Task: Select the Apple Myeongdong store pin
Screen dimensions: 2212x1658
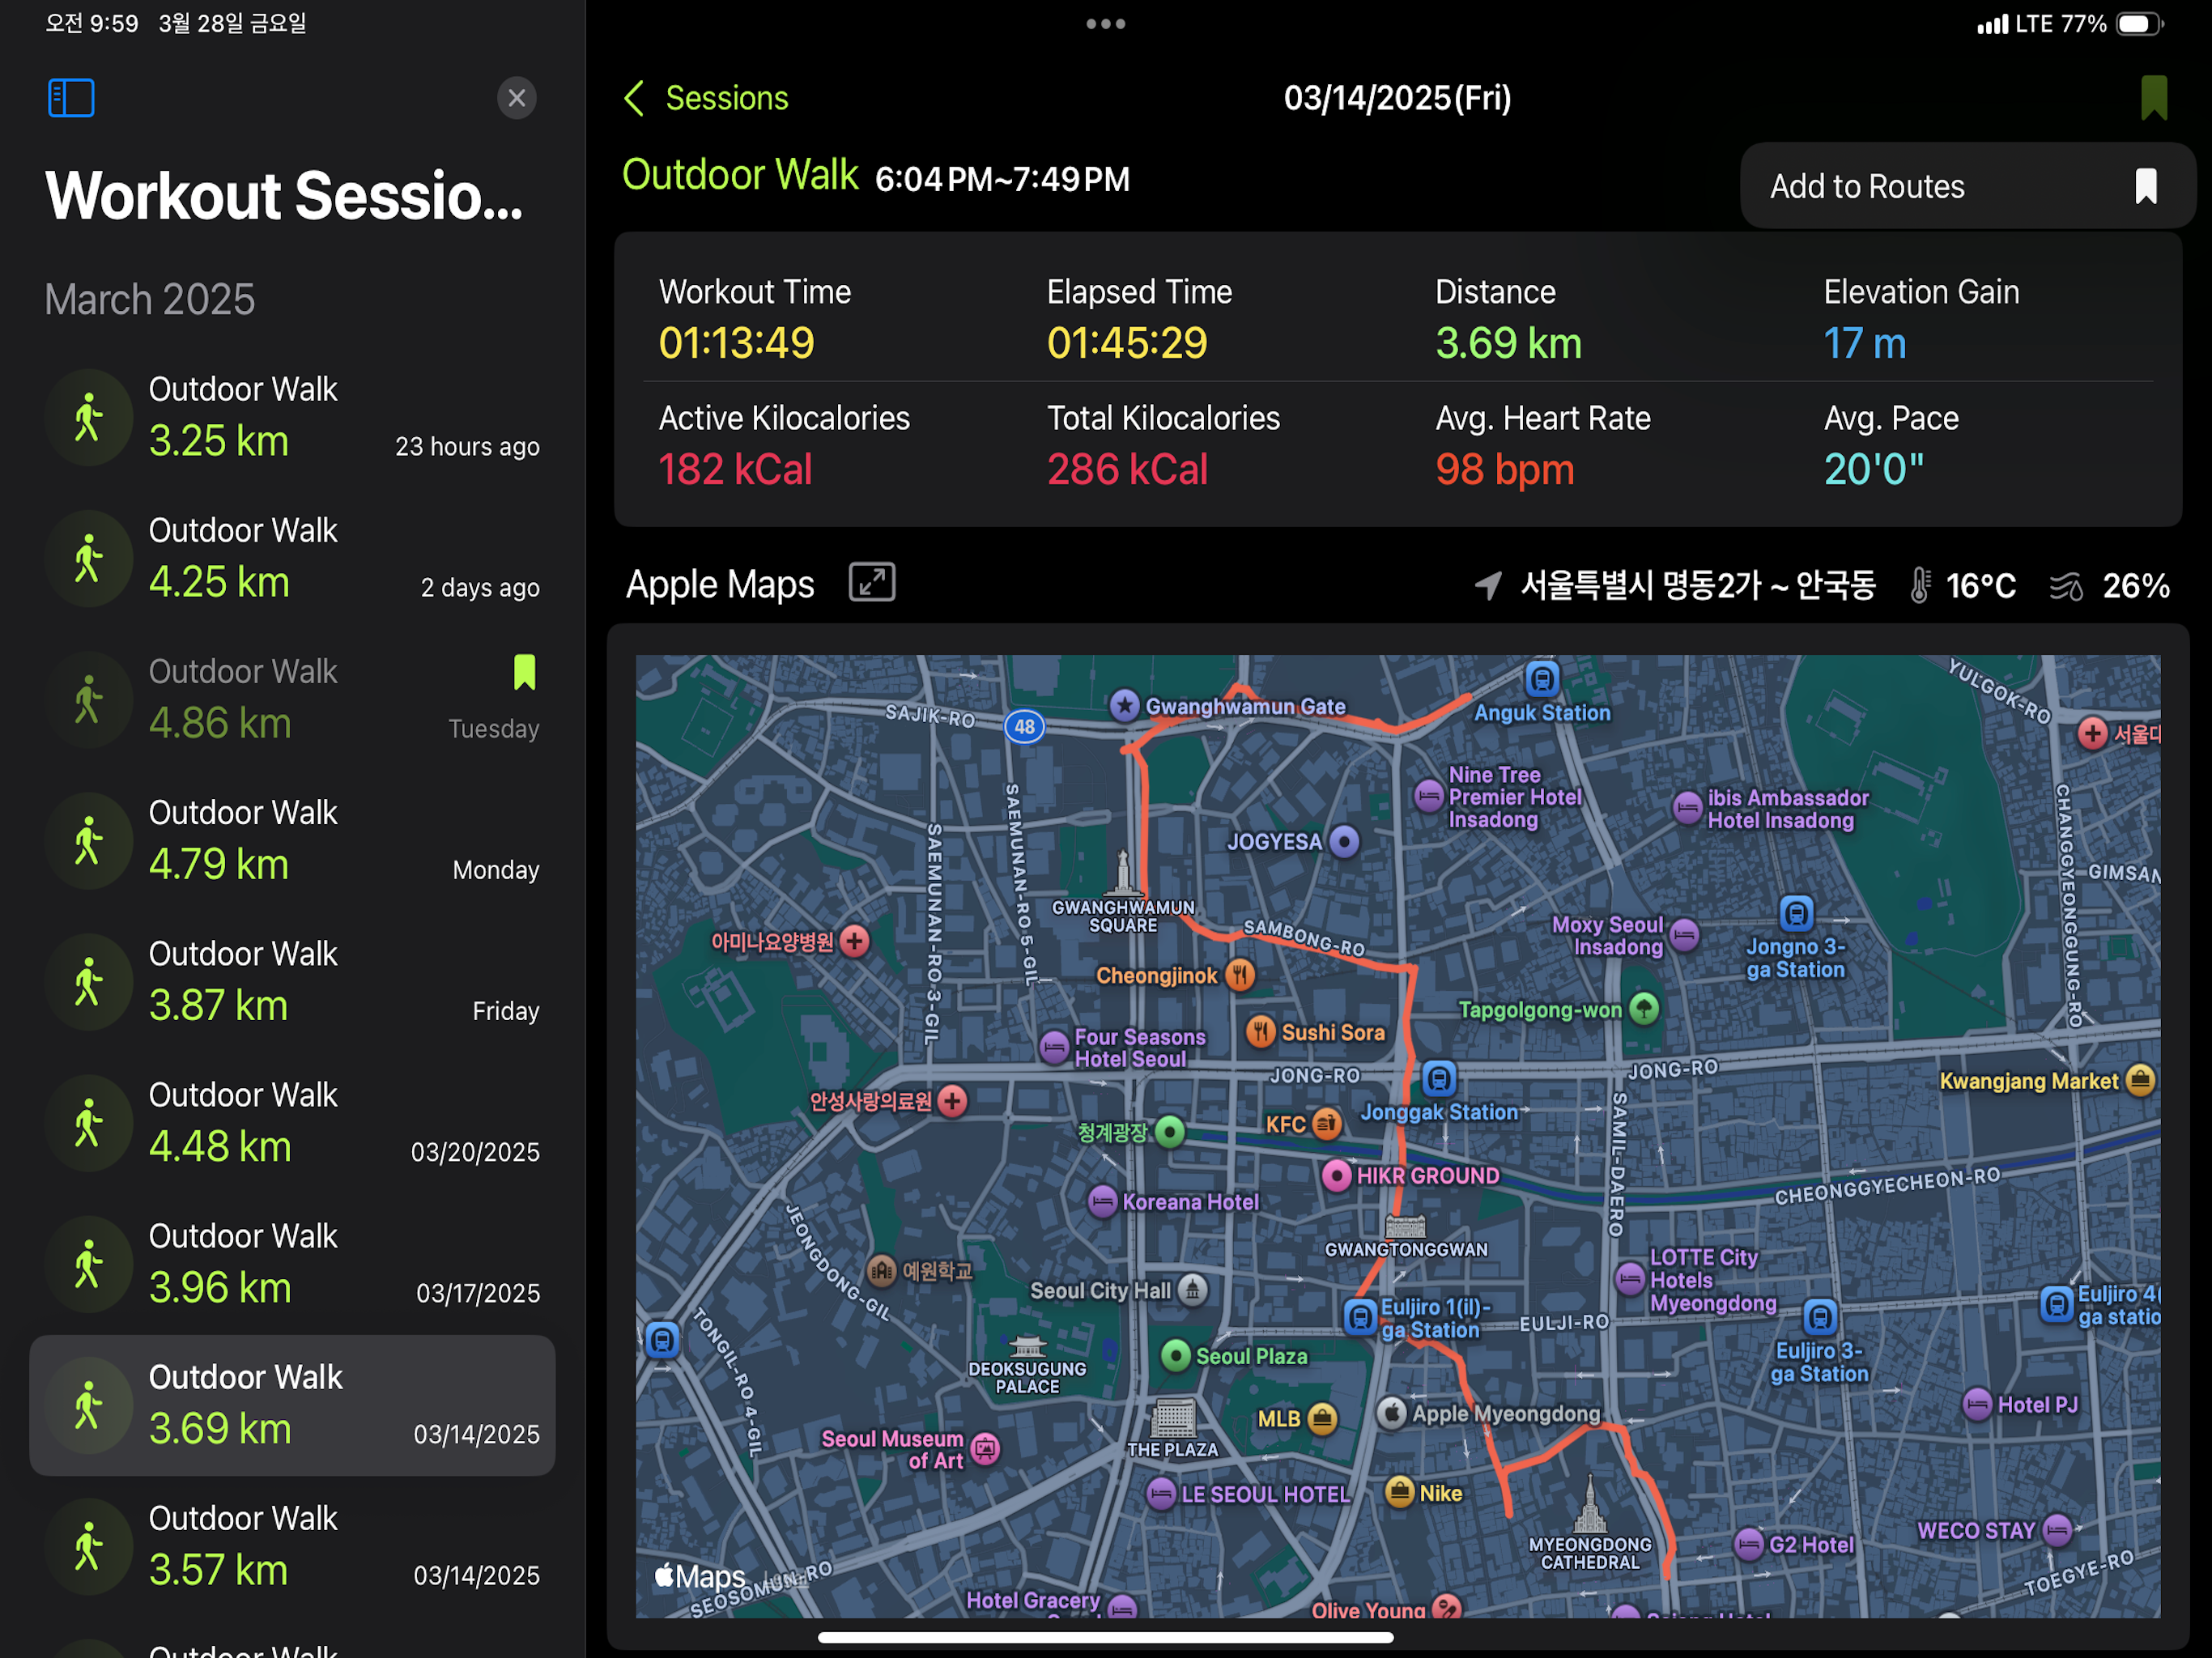Action: (1392, 1413)
